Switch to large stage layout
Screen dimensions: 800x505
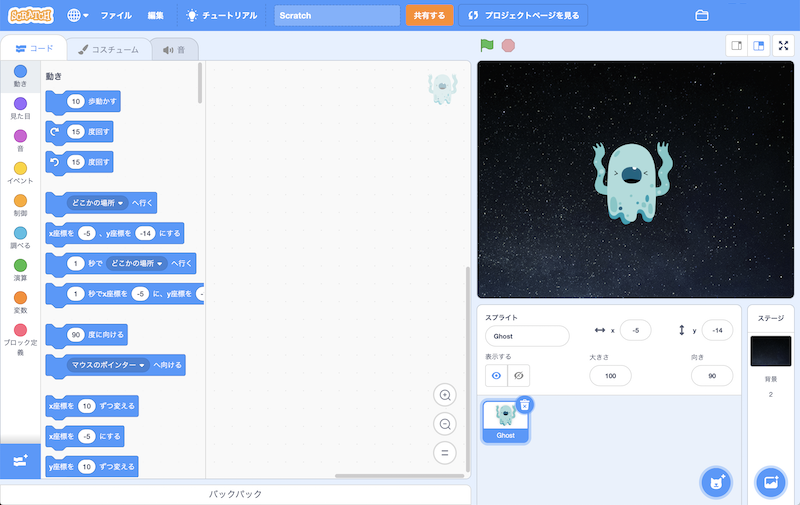(759, 46)
